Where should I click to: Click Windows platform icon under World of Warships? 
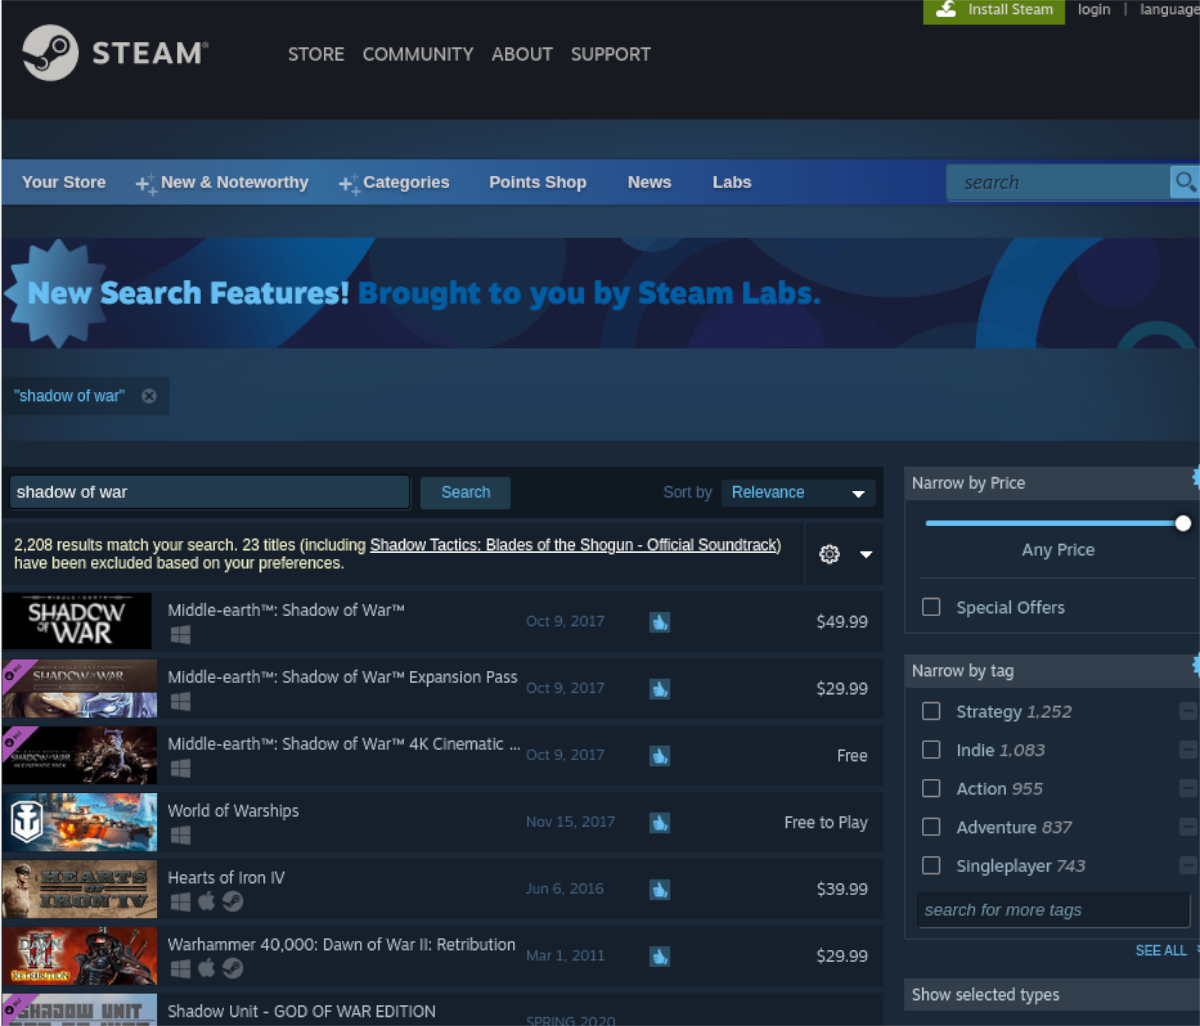coord(180,835)
